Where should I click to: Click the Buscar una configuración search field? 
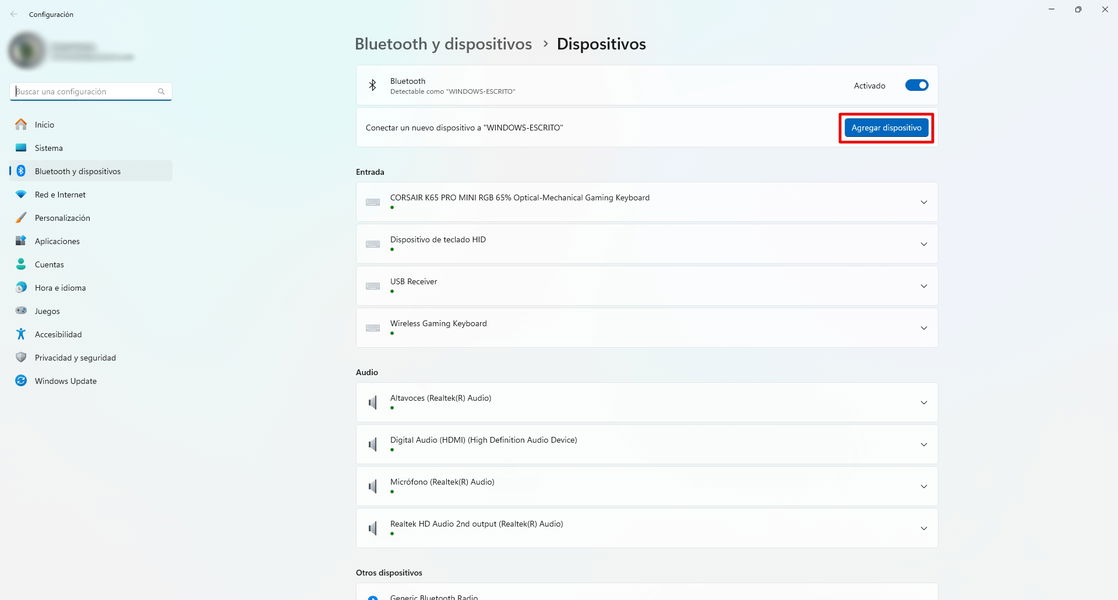[85, 92]
